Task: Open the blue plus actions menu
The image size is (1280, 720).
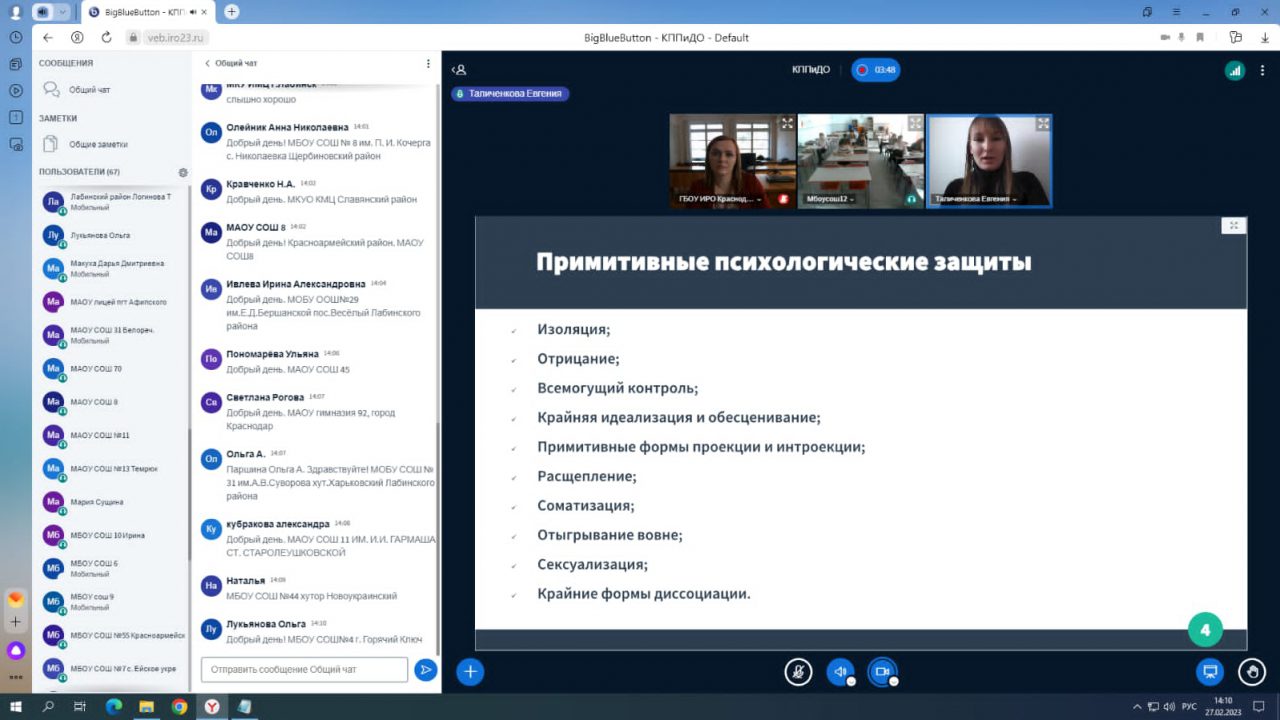Action: click(x=470, y=672)
